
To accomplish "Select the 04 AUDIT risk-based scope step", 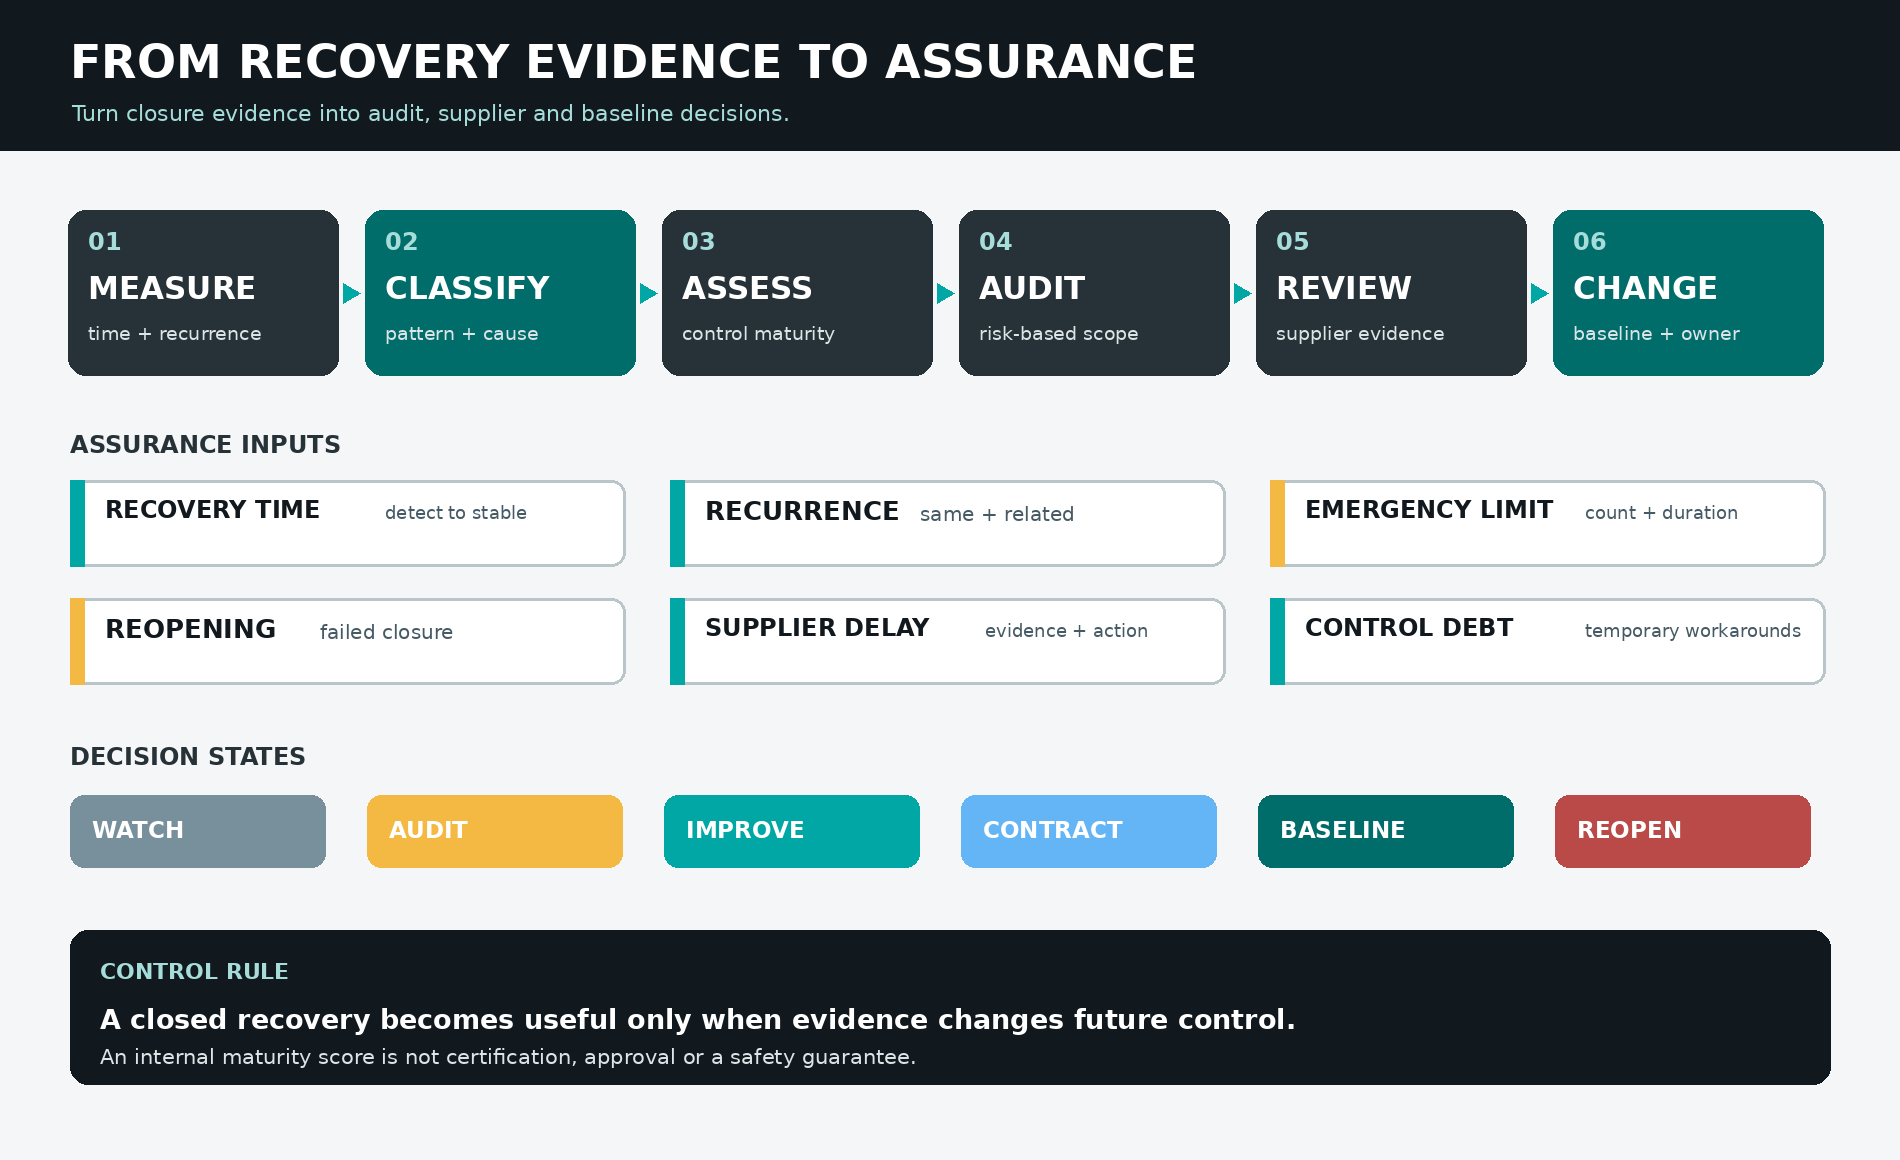I will tap(1094, 293).
